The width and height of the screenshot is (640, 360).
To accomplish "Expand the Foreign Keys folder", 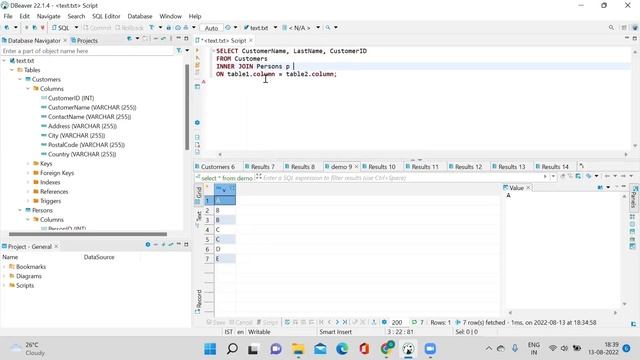I will click(x=28, y=173).
